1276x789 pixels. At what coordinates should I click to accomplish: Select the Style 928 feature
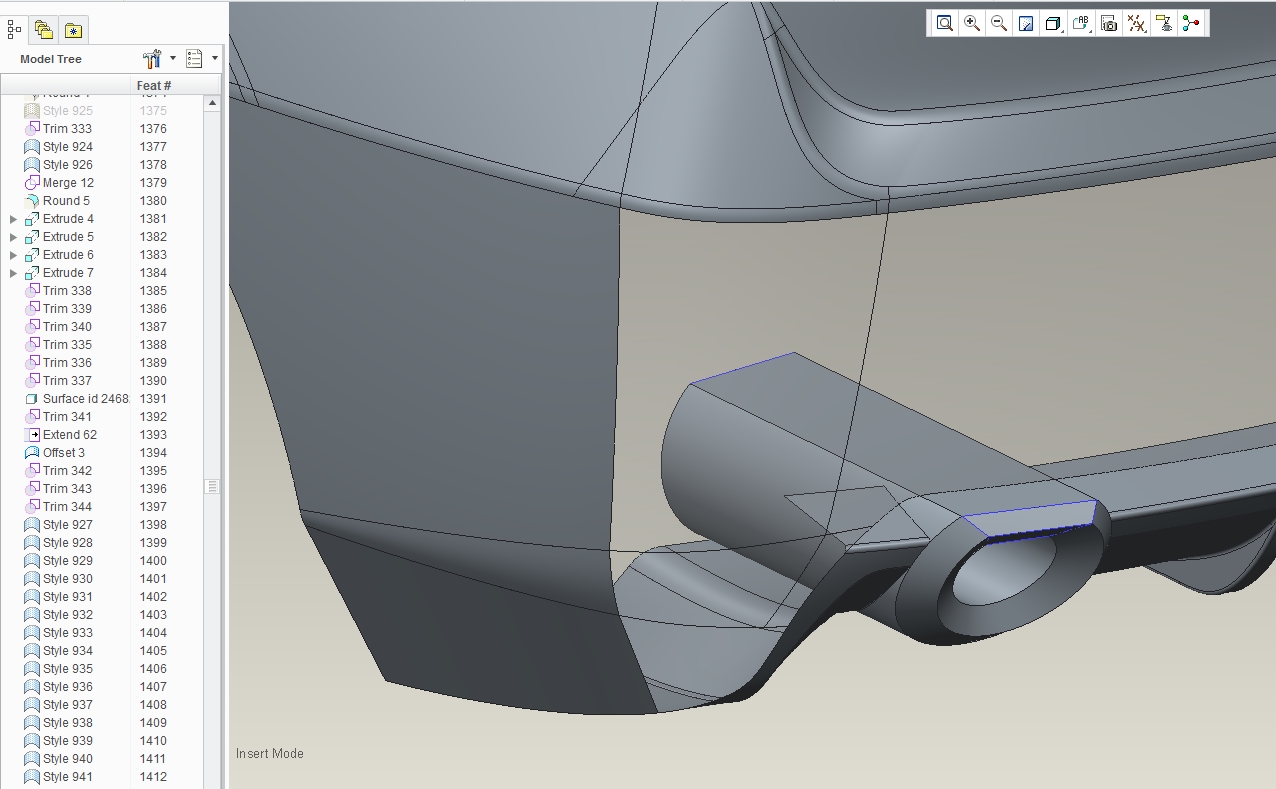click(68, 543)
